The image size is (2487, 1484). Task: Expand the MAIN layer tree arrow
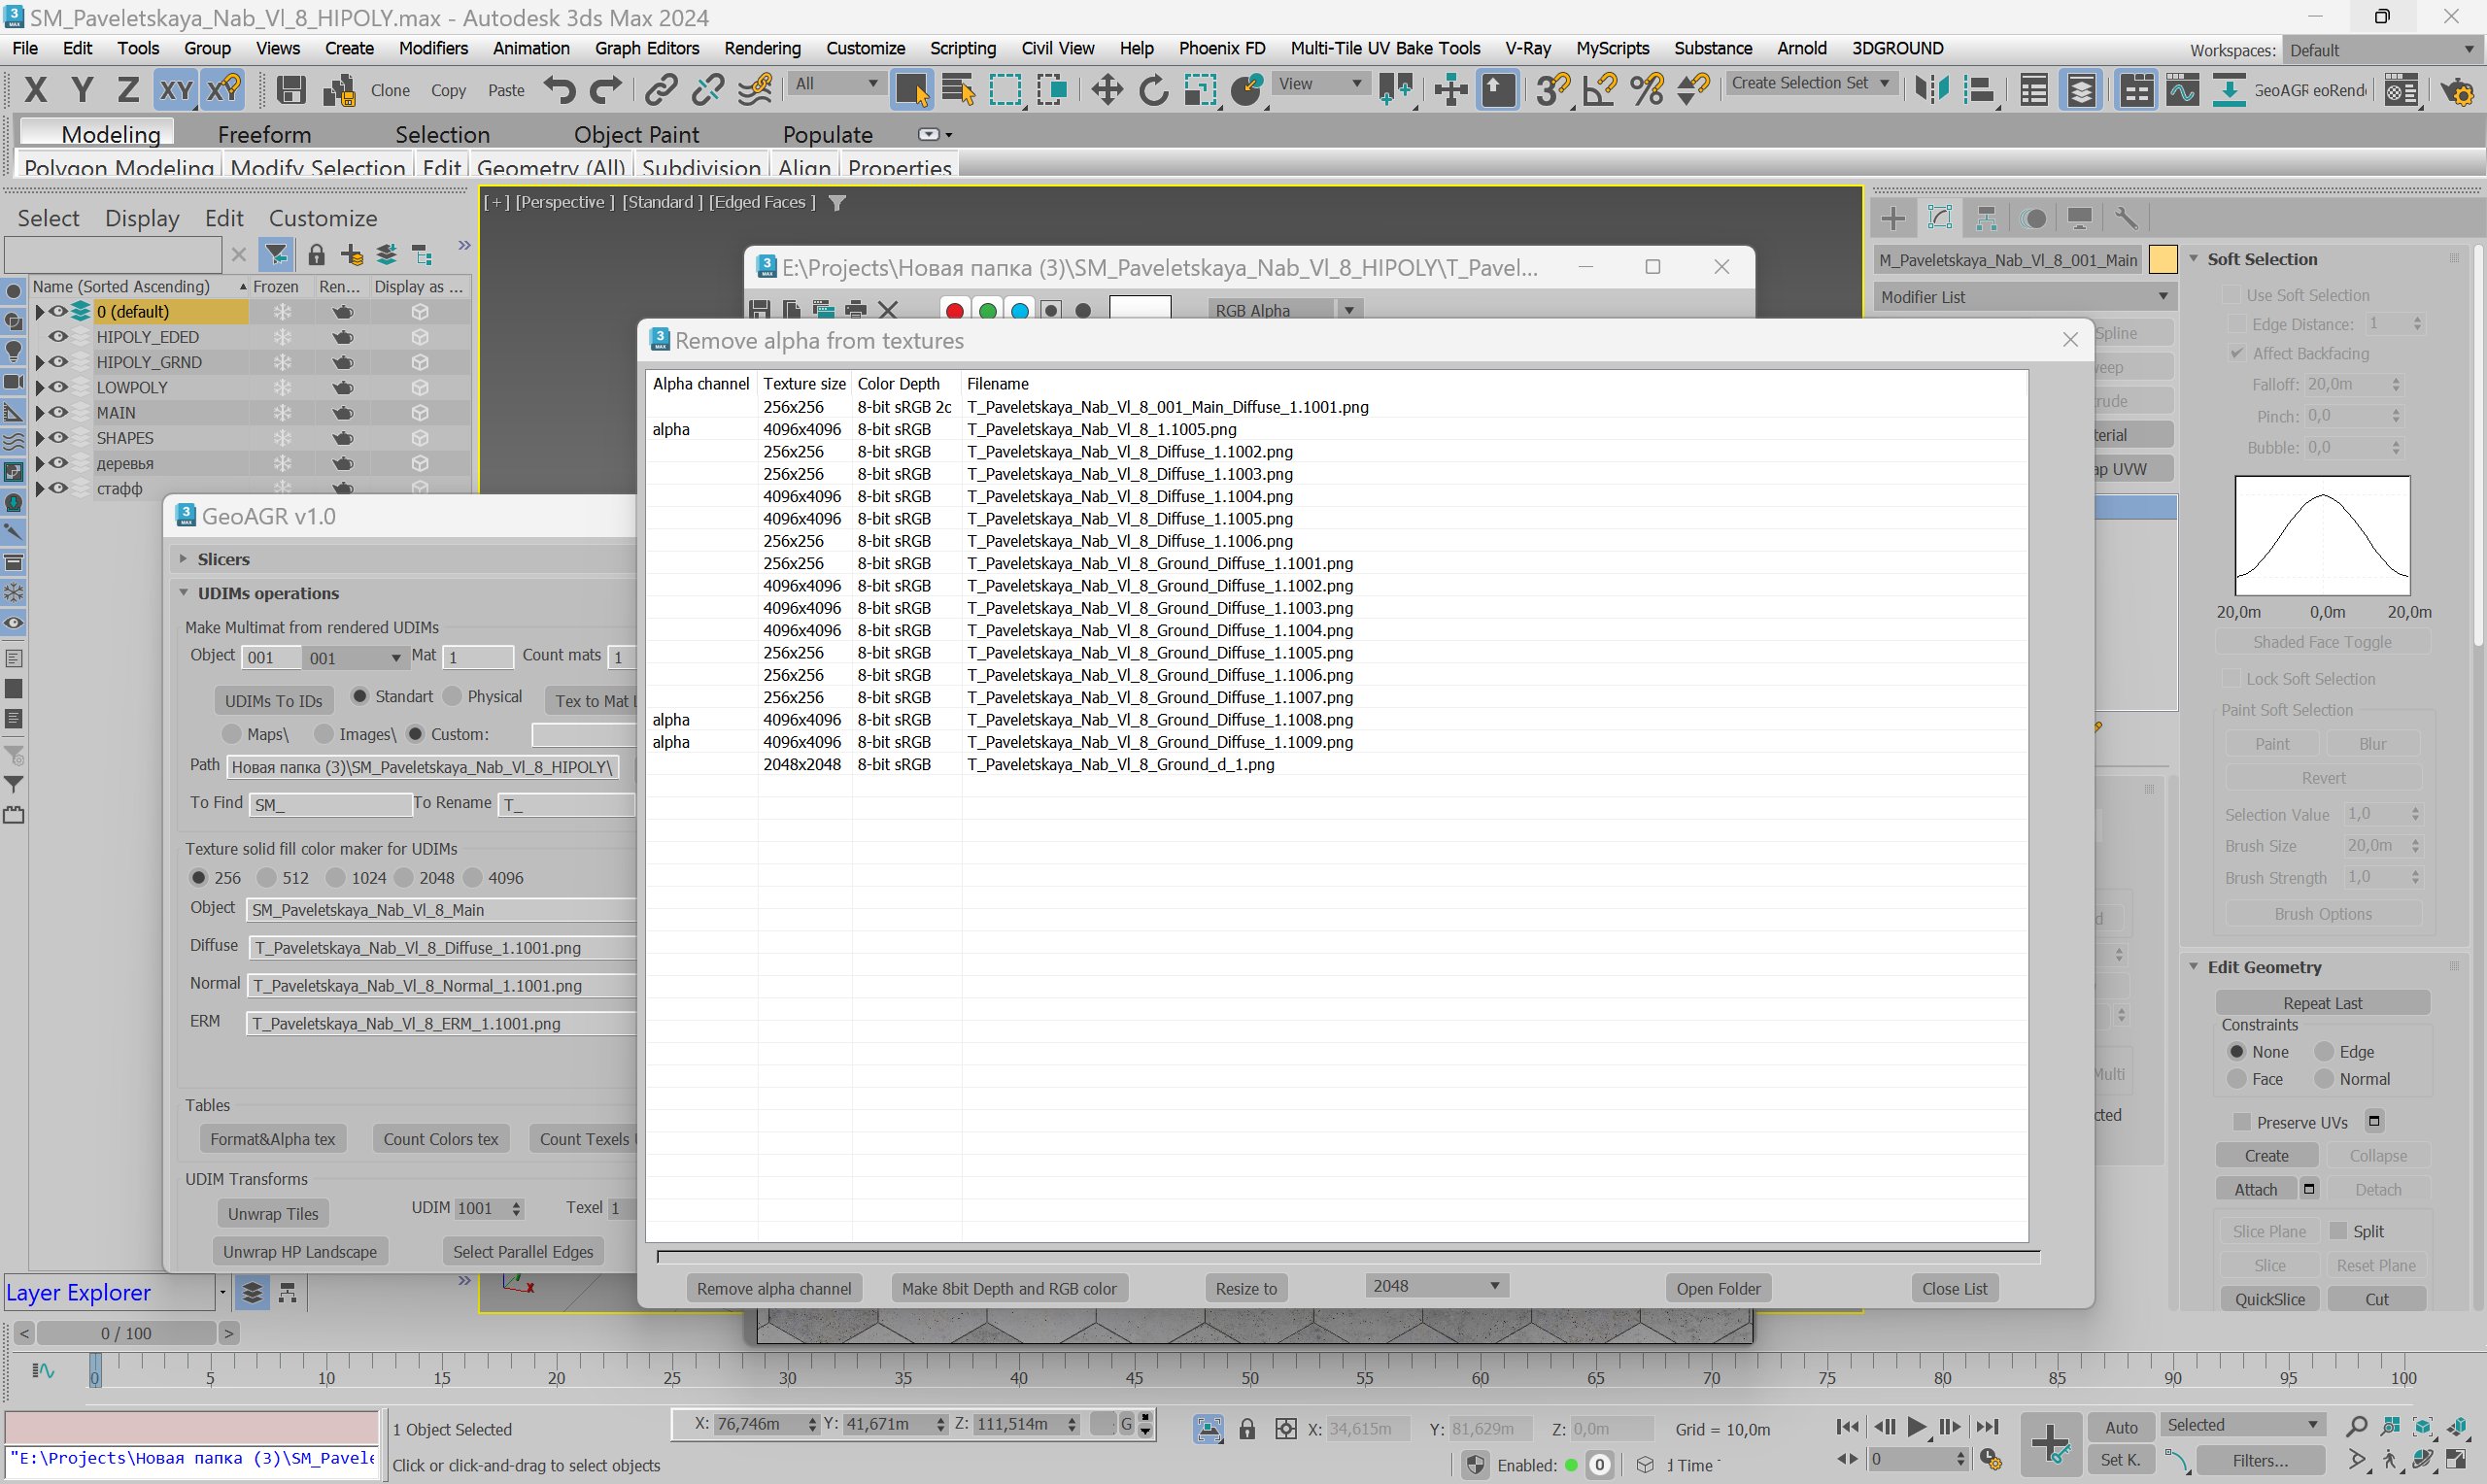(39, 412)
